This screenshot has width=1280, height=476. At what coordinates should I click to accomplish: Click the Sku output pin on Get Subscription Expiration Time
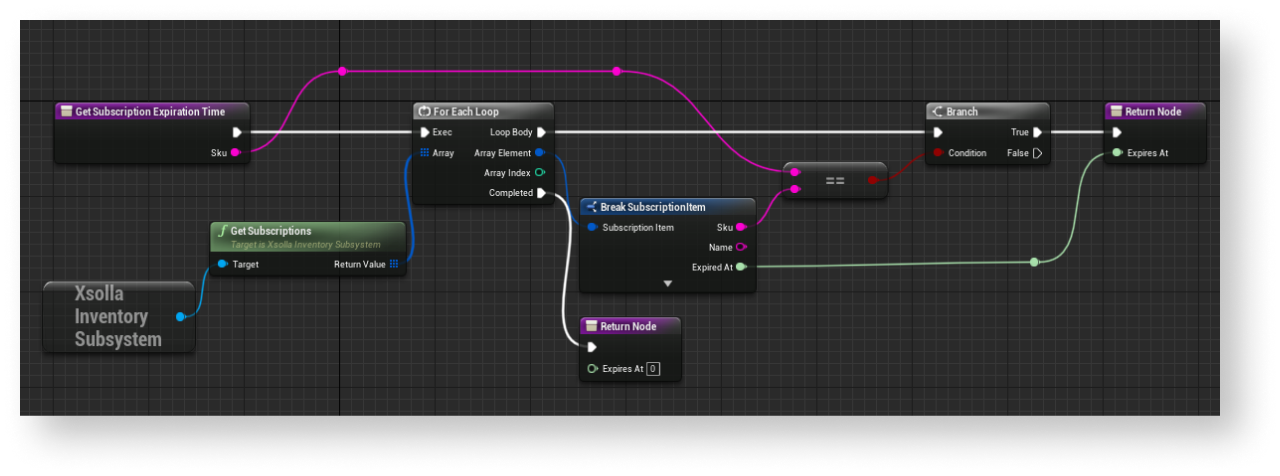click(x=236, y=153)
